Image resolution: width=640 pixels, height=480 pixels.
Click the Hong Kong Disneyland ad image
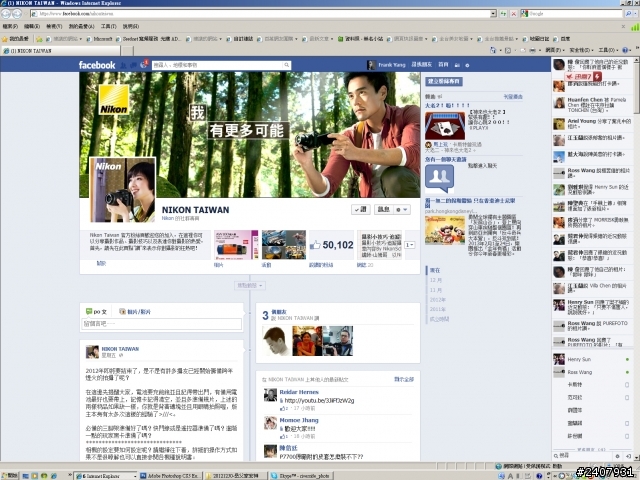(x=445, y=231)
